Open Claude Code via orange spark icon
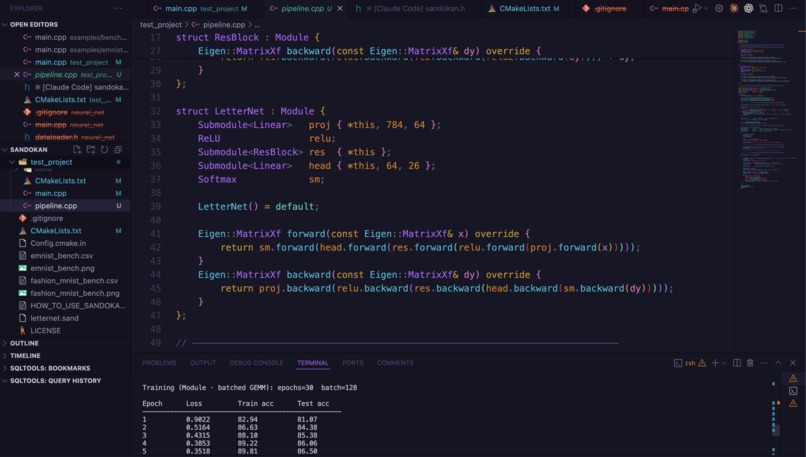 tap(734, 8)
